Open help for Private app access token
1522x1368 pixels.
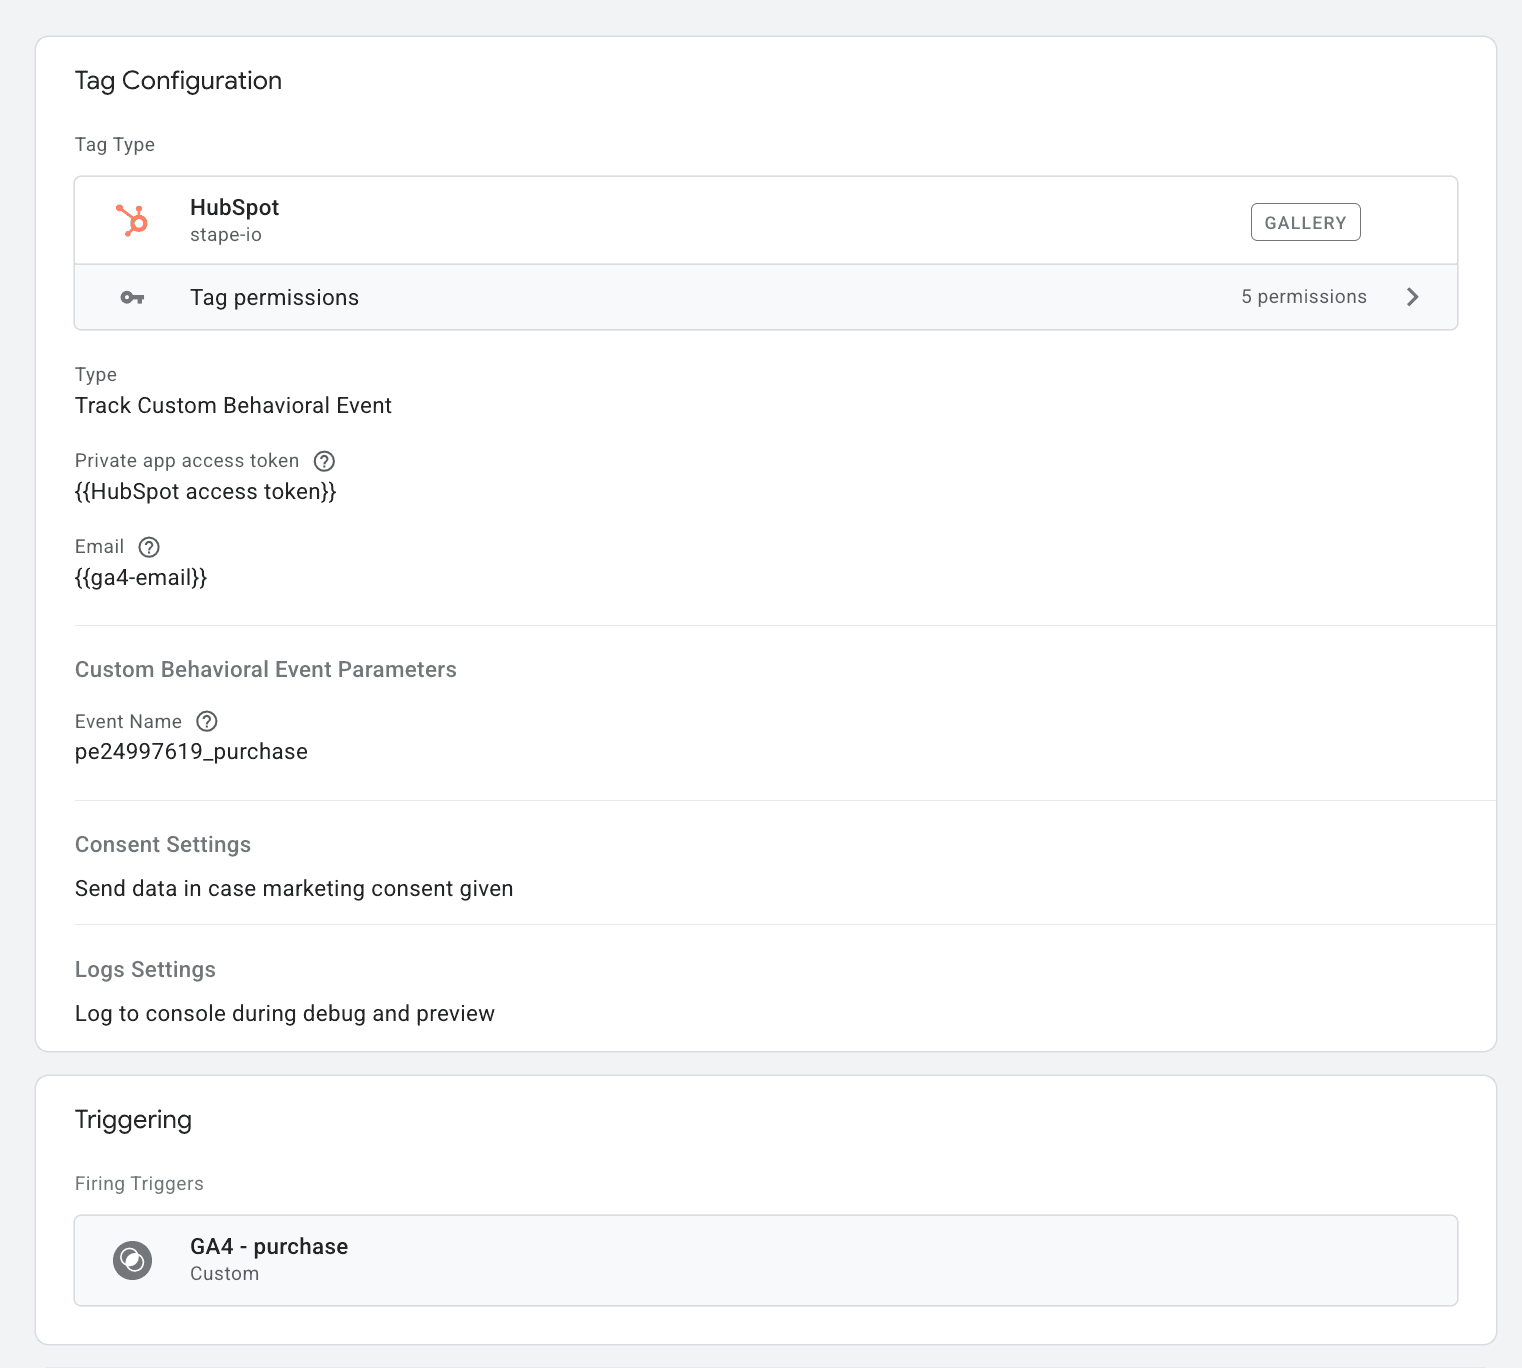324,461
